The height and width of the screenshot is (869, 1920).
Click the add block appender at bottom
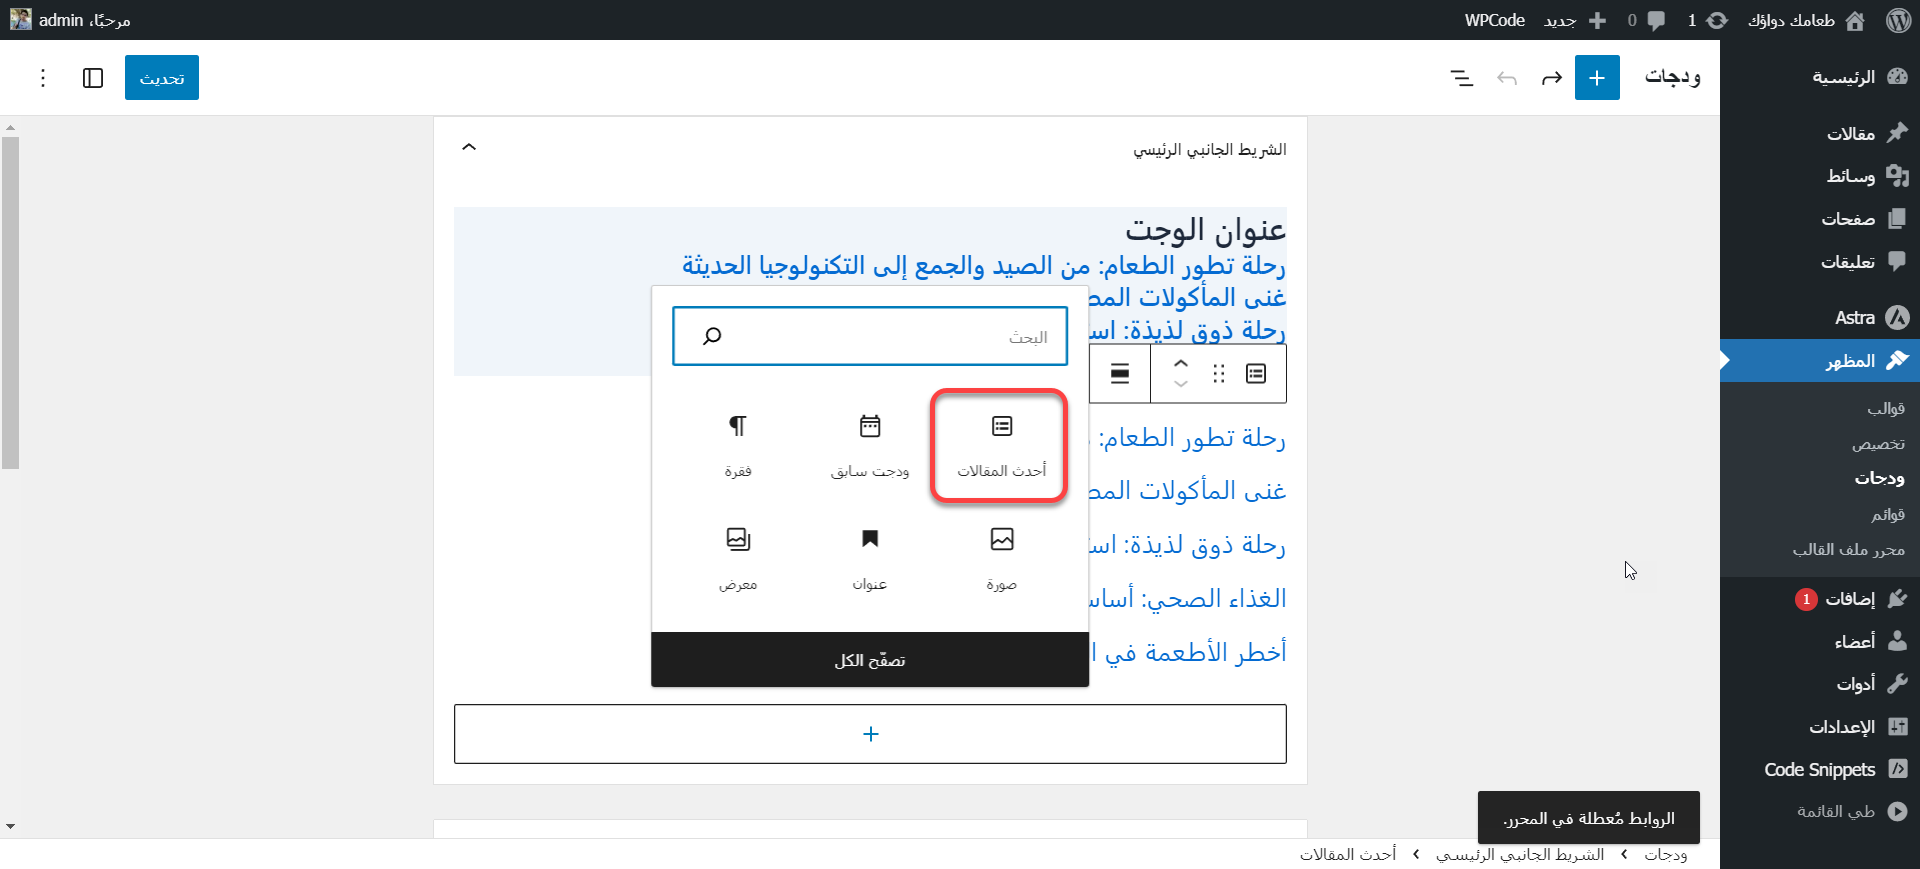870,734
